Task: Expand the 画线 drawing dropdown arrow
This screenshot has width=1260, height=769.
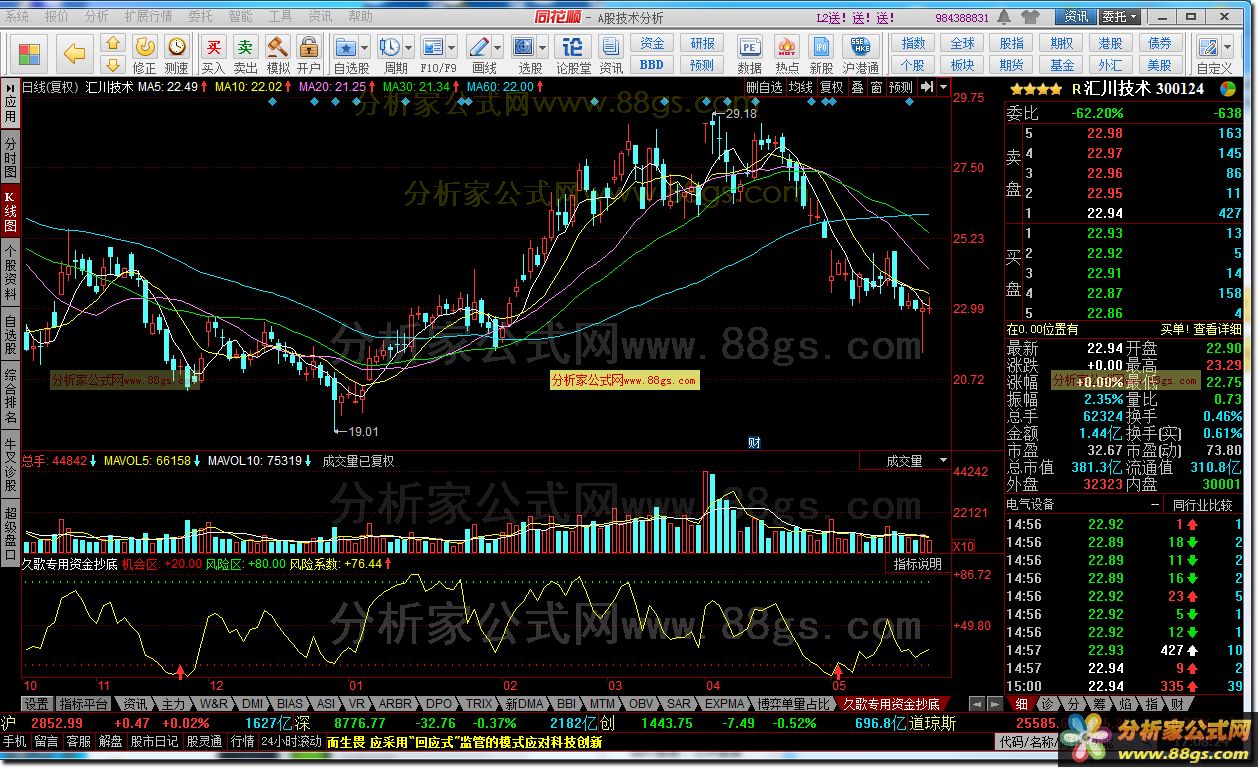Action: pos(497,47)
